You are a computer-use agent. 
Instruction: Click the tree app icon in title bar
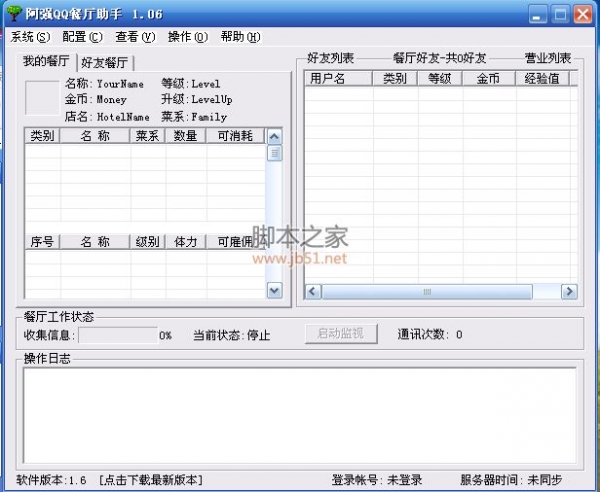point(15,13)
